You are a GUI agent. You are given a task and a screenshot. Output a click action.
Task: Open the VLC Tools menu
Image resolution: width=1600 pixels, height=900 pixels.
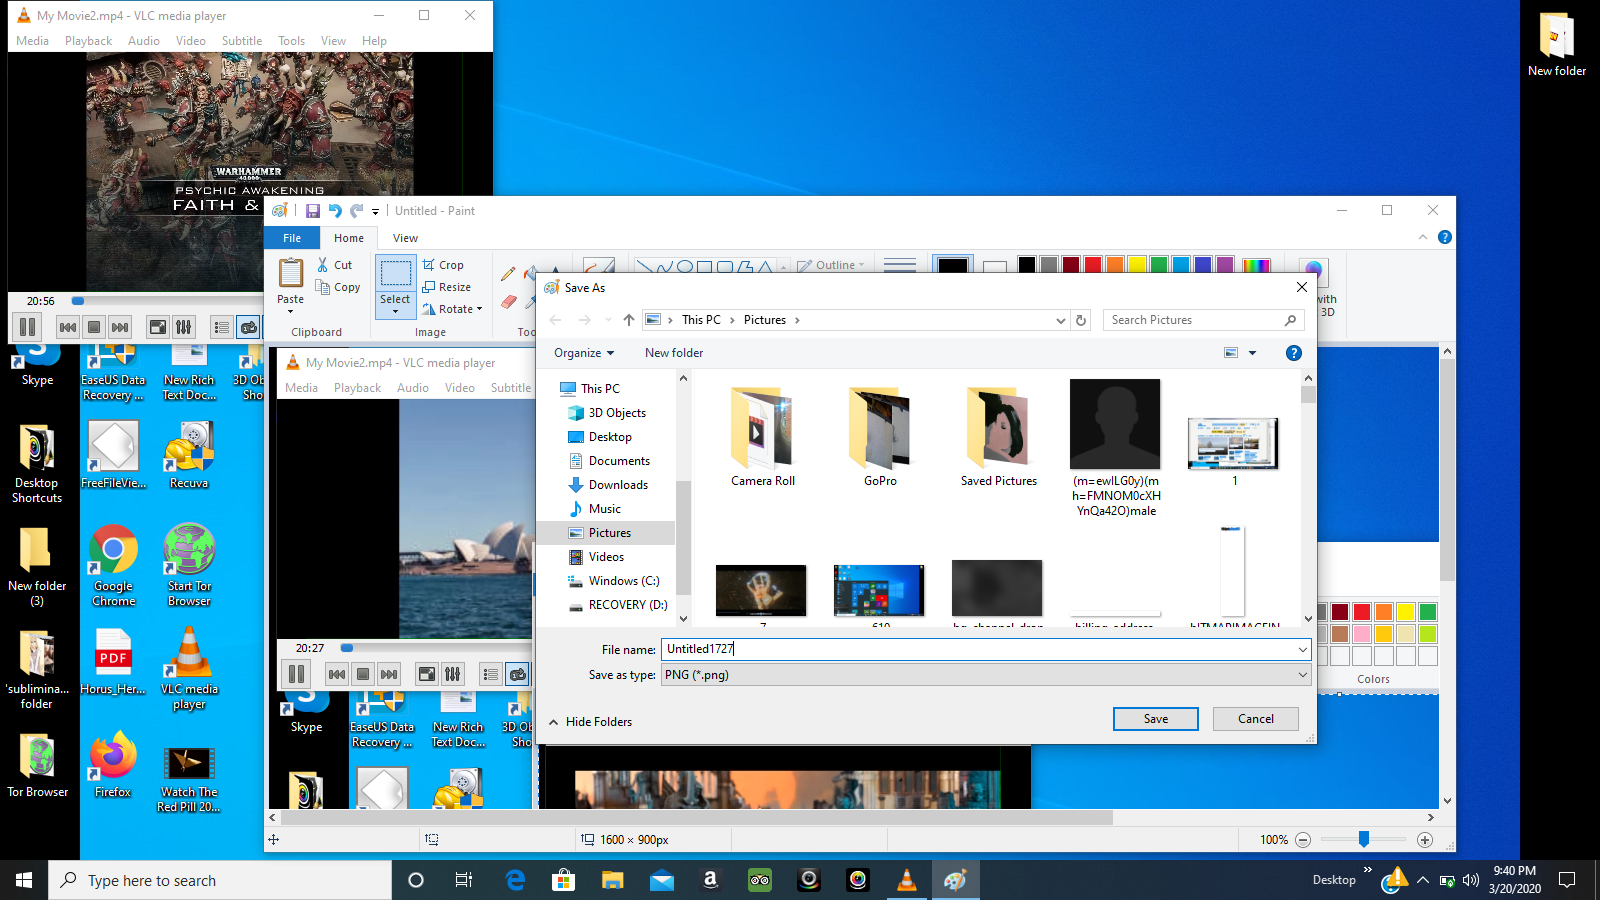pyautogui.click(x=291, y=41)
